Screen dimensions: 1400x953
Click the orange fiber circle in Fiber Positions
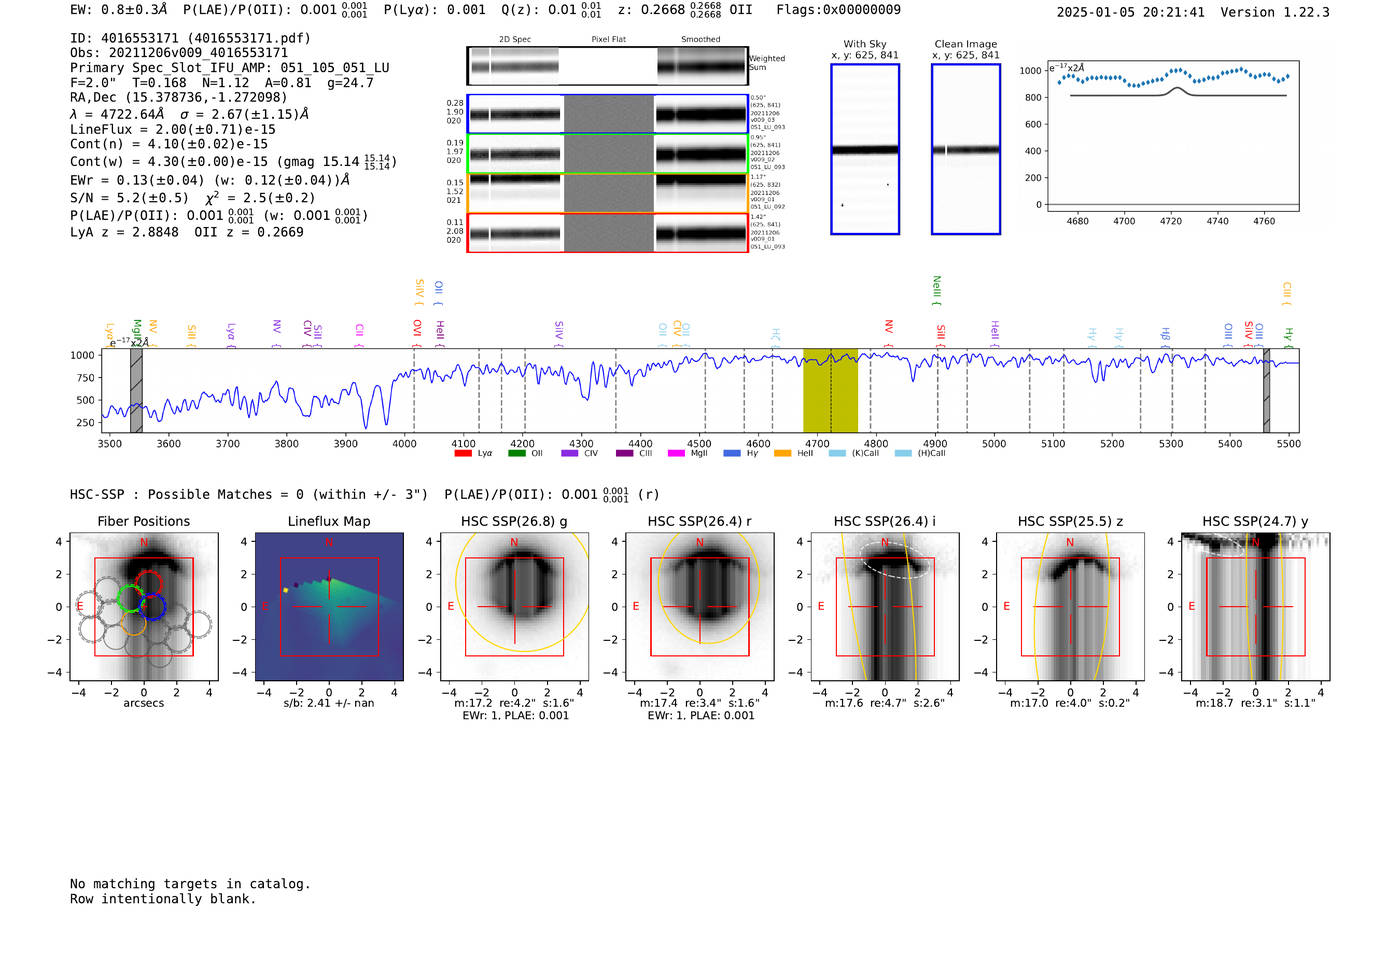[134, 621]
